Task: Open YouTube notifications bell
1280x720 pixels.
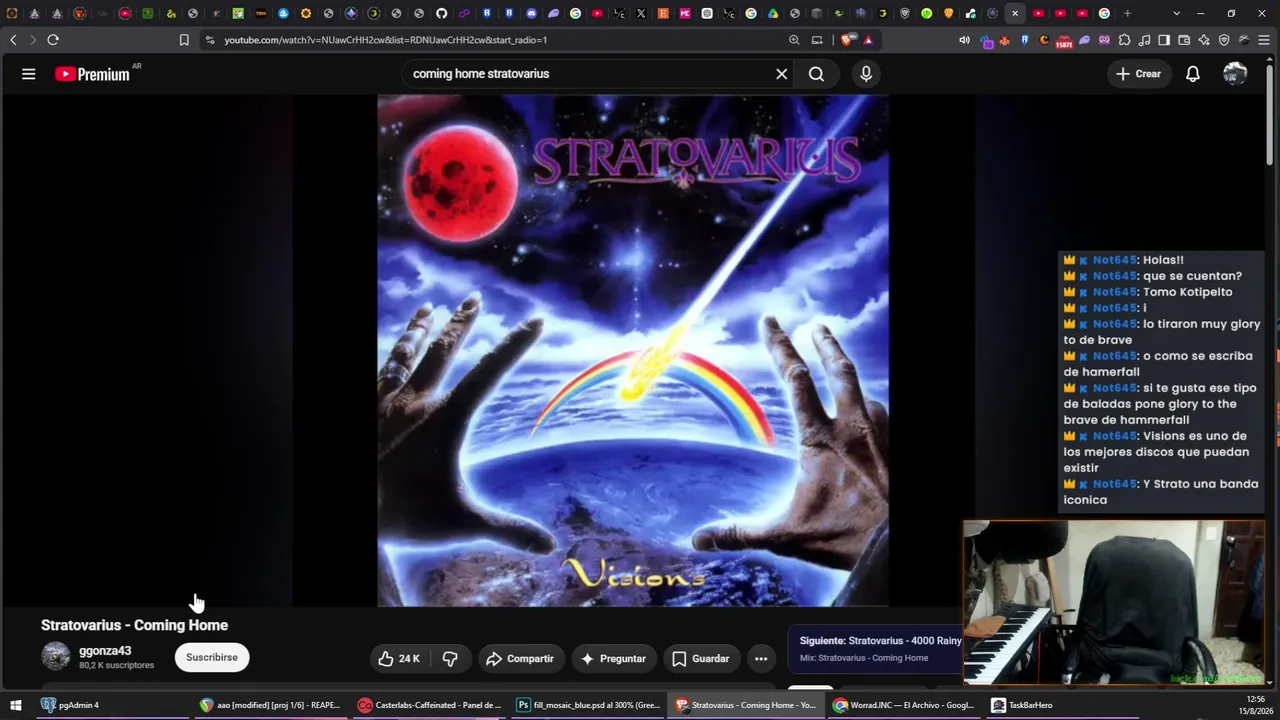Action: click(1193, 74)
